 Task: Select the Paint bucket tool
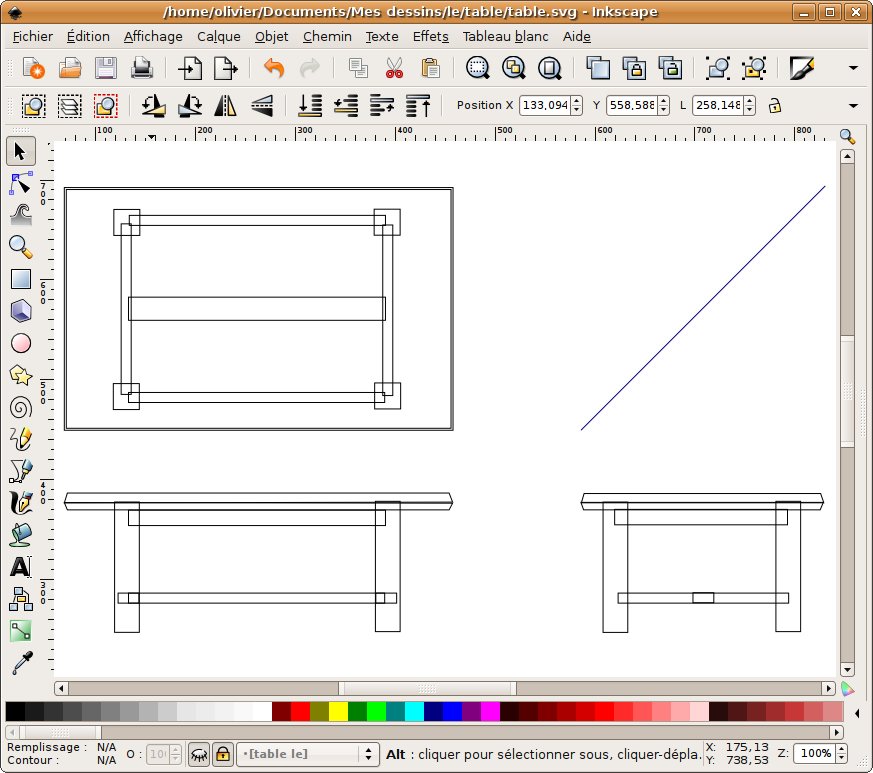coord(21,535)
